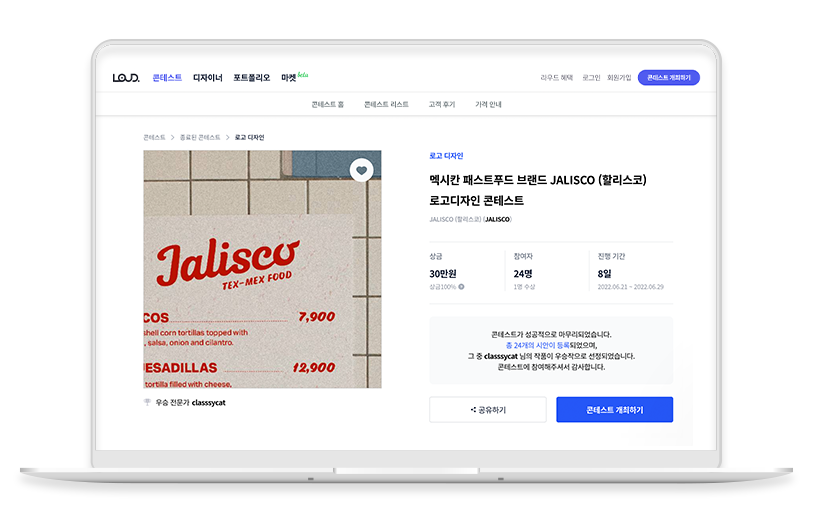Click the info icon beside 상금100%
The height and width of the screenshot is (522, 813).
click(461, 287)
